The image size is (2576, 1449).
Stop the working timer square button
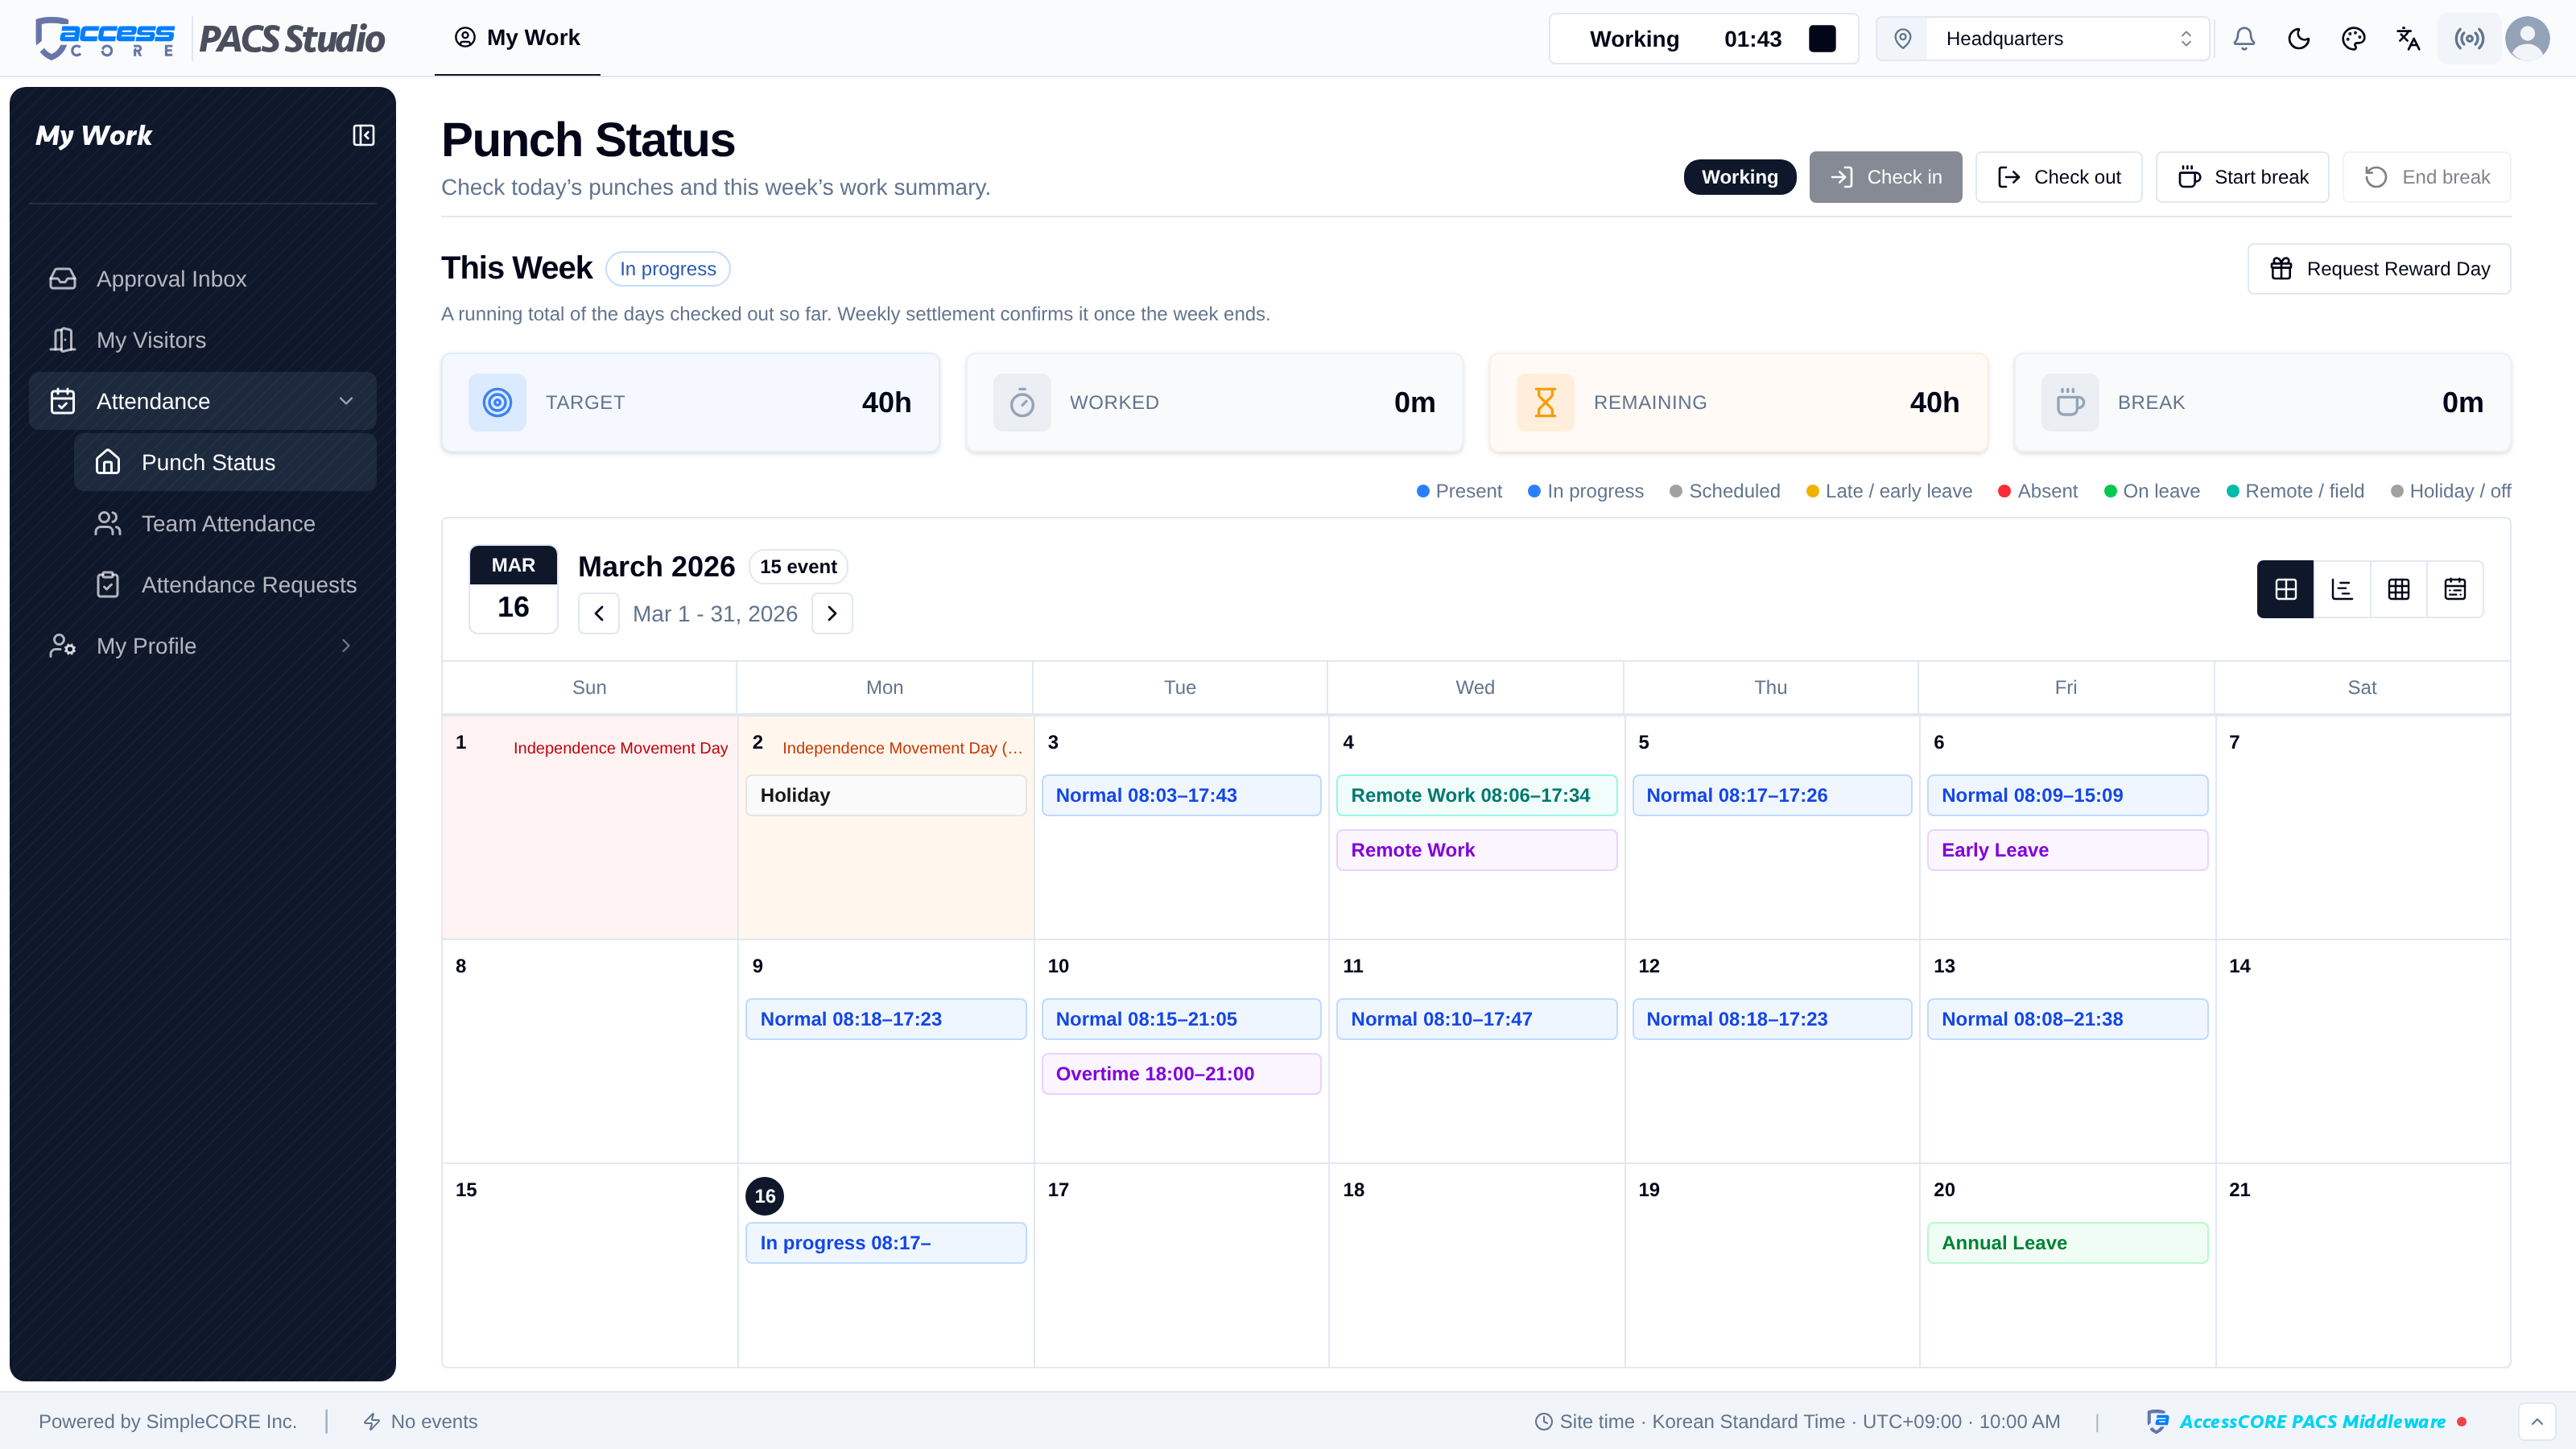(1822, 39)
